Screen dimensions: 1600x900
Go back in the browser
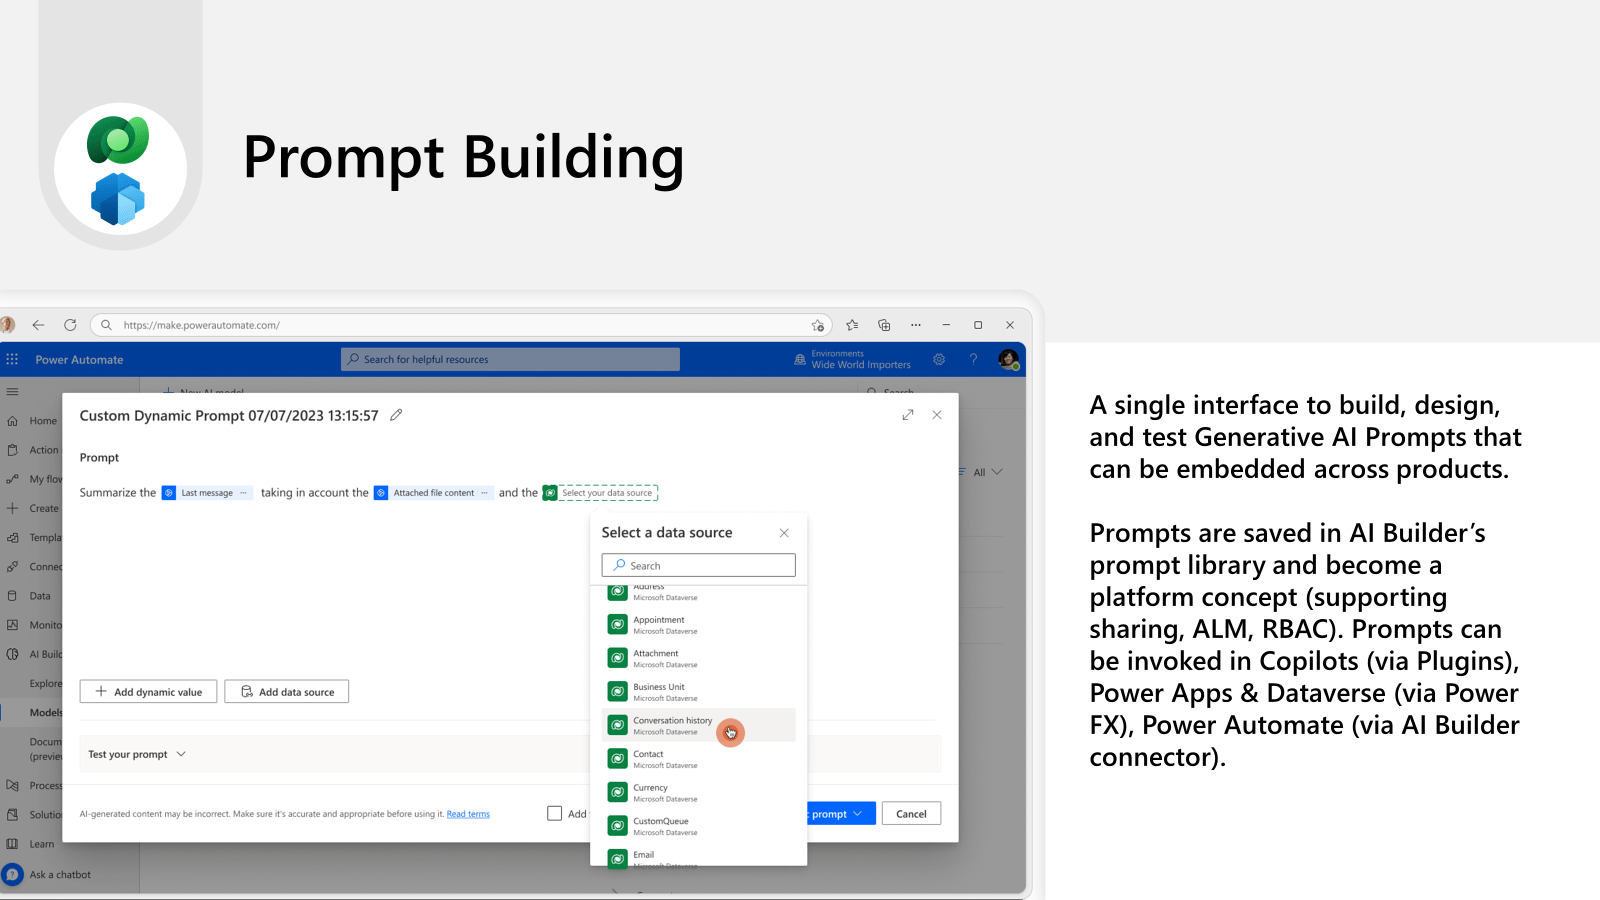[x=38, y=325]
